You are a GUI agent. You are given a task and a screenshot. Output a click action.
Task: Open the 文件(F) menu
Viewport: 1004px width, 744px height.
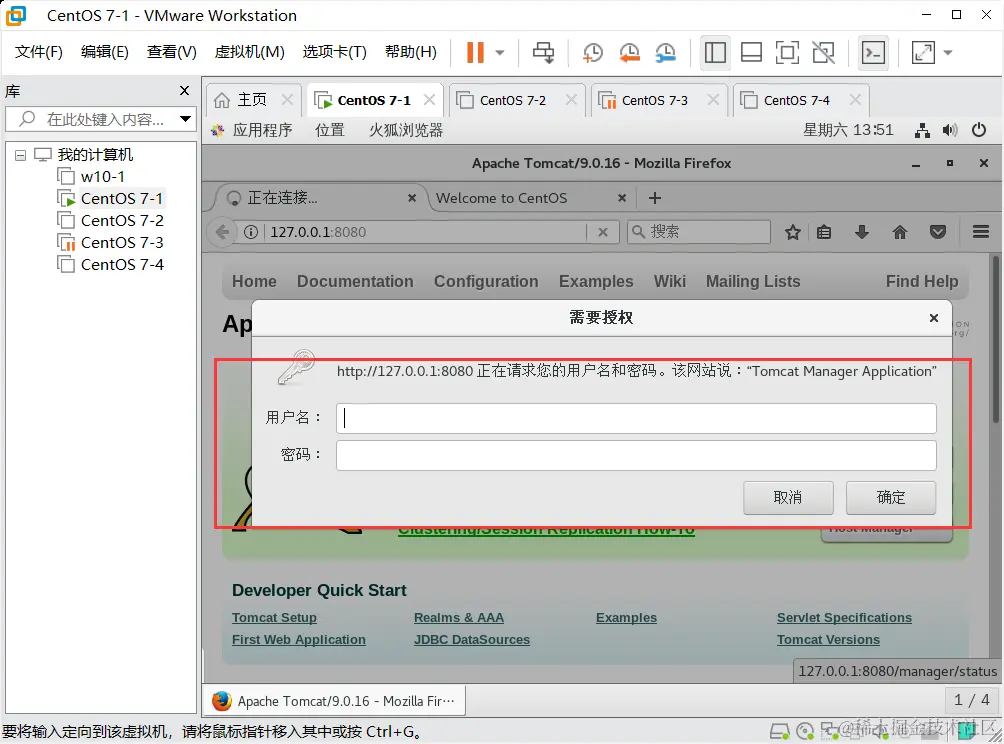point(38,52)
